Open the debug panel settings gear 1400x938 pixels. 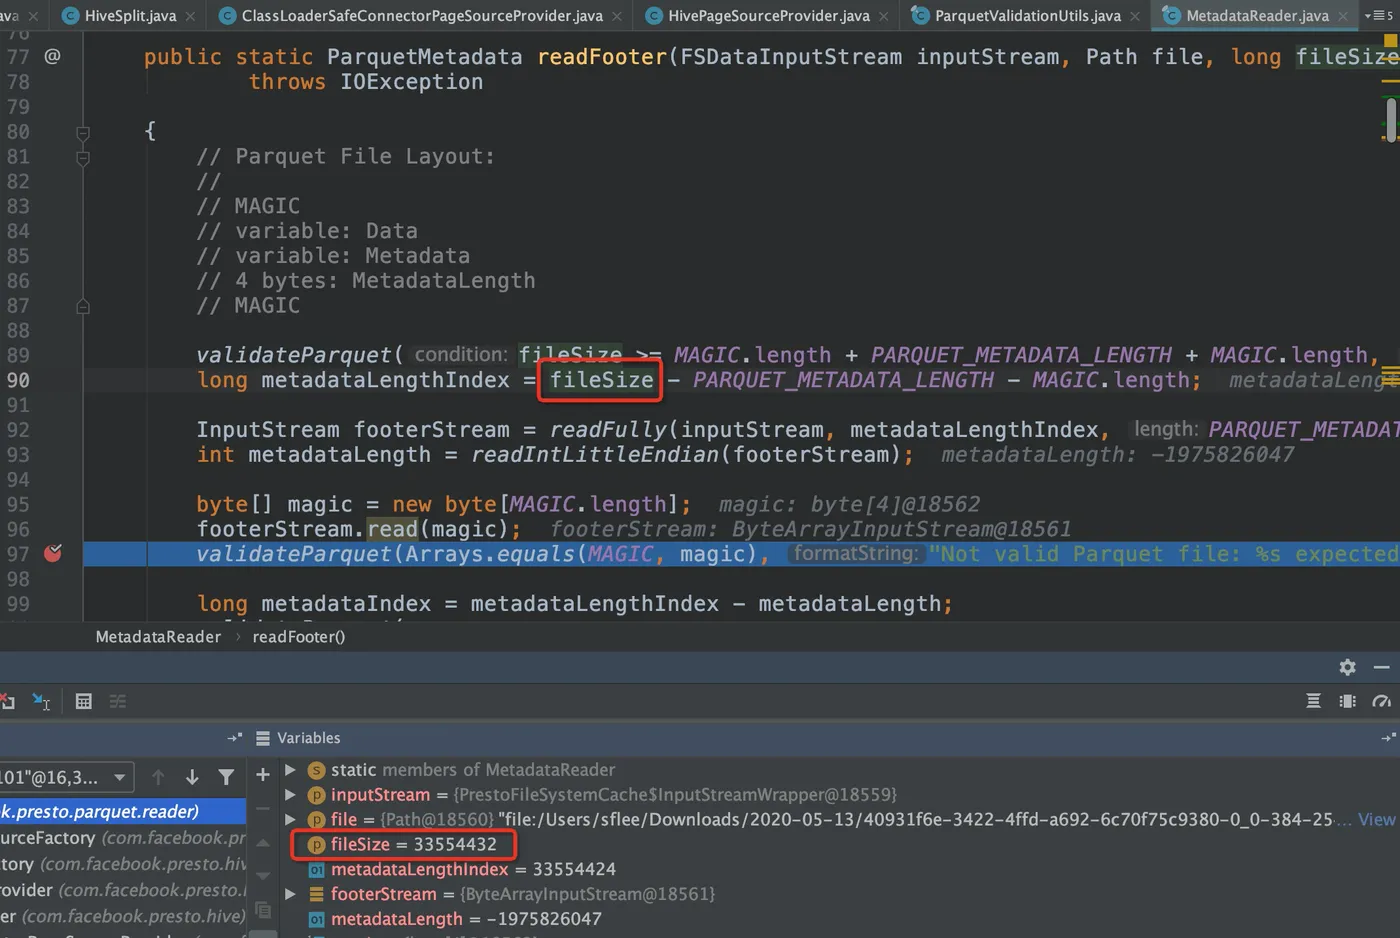pyautogui.click(x=1347, y=667)
